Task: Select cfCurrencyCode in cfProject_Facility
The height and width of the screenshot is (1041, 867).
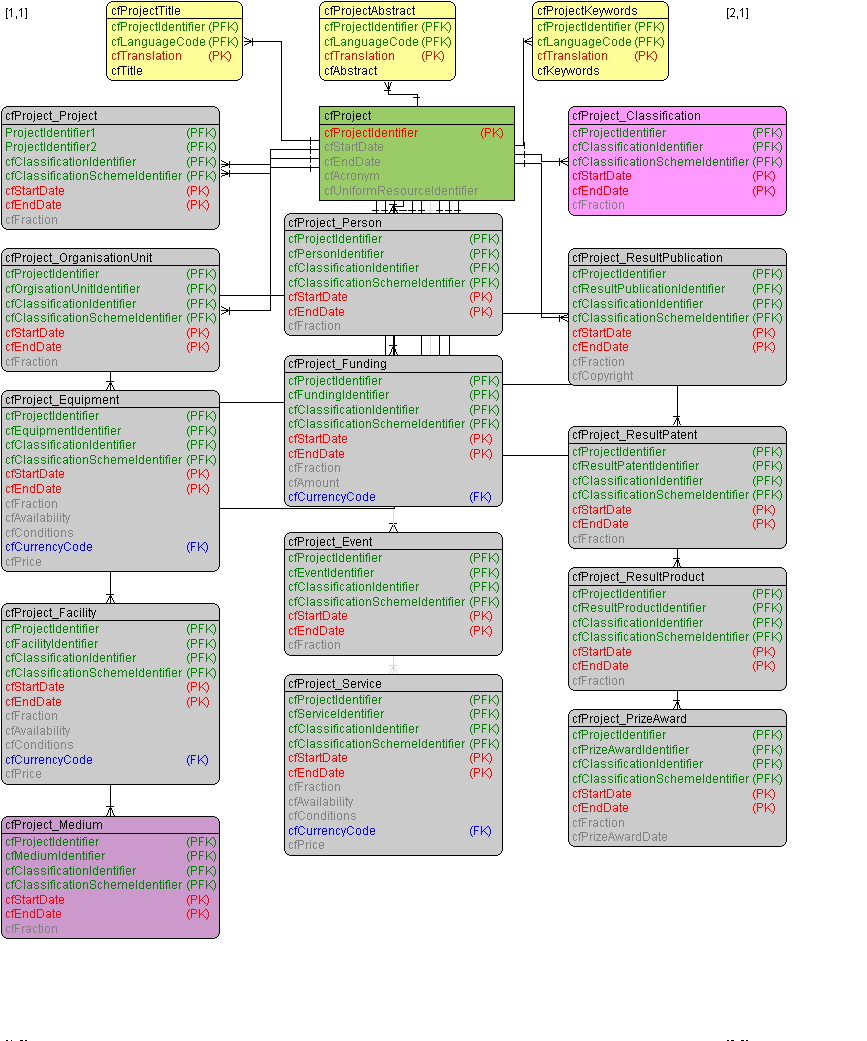Action: click(x=49, y=760)
